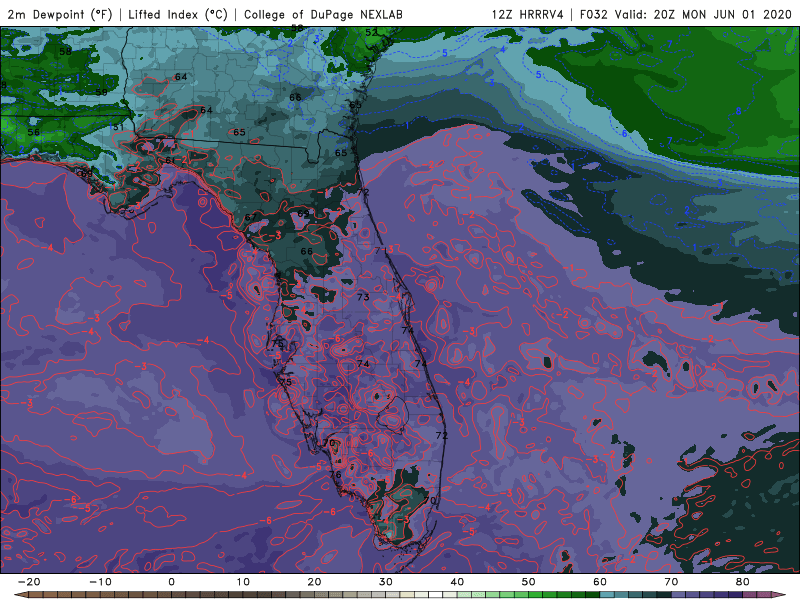800x600 pixels.
Task: Click the "Valid: 20Z MON JUN 01 2020" text
Action: click(x=703, y=14)
